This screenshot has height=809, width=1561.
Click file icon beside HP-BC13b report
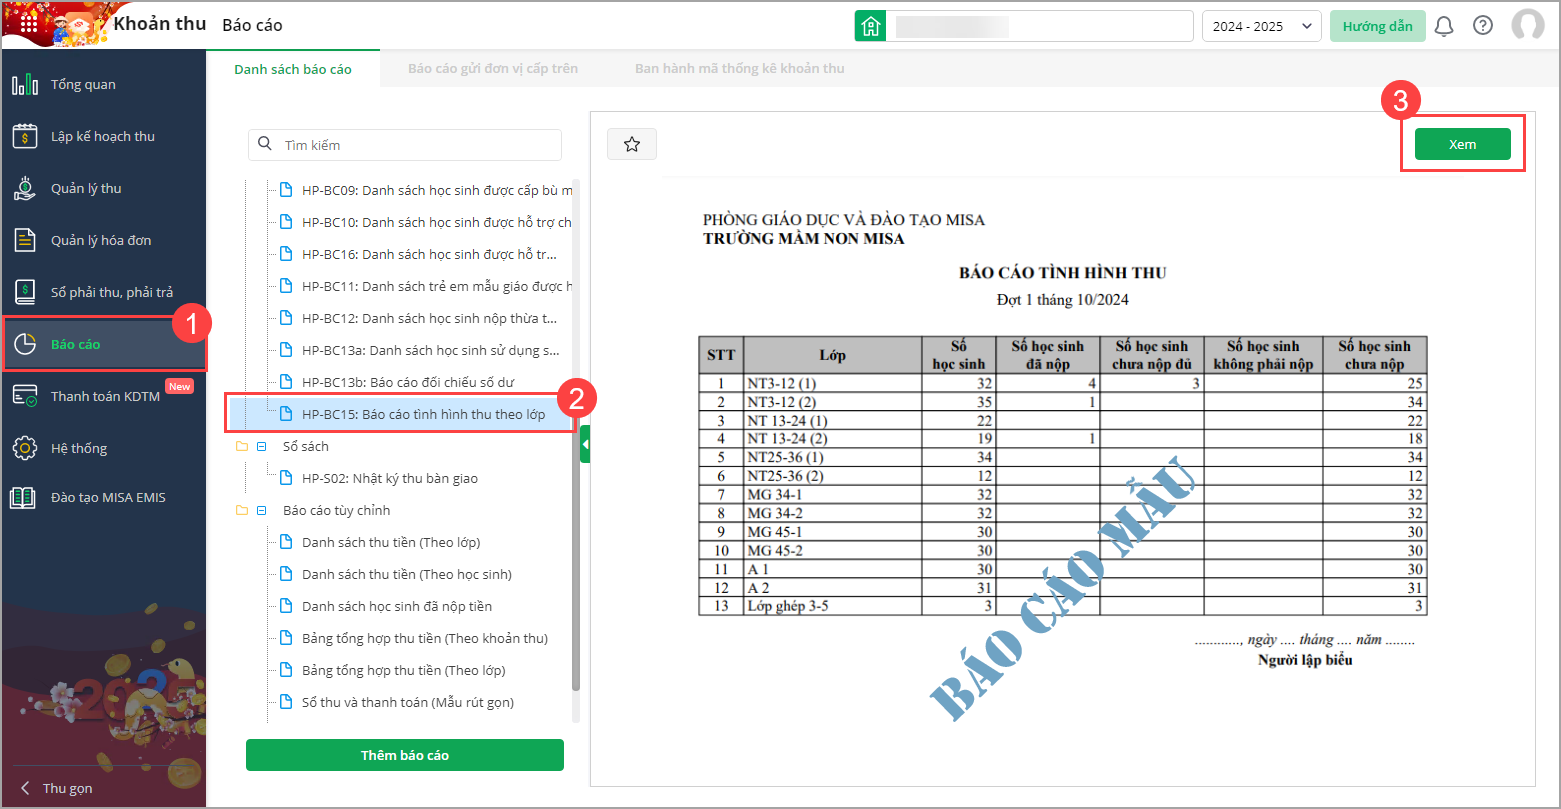[x=286, y=382]
